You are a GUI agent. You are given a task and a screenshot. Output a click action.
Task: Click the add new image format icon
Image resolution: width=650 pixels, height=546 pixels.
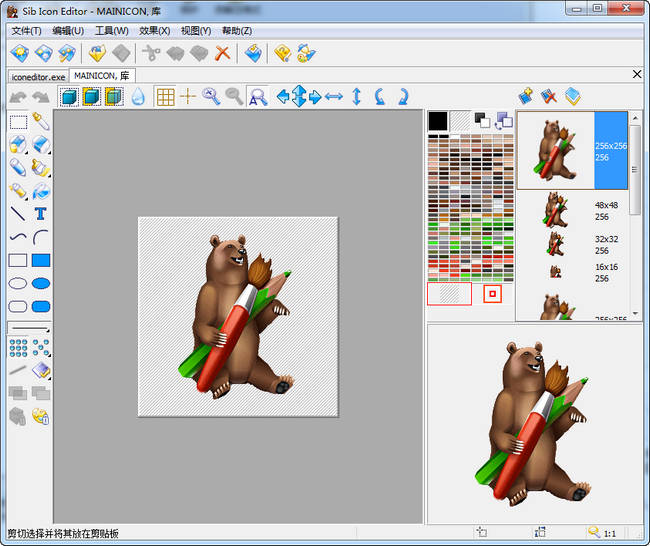[x=526, y=96]
